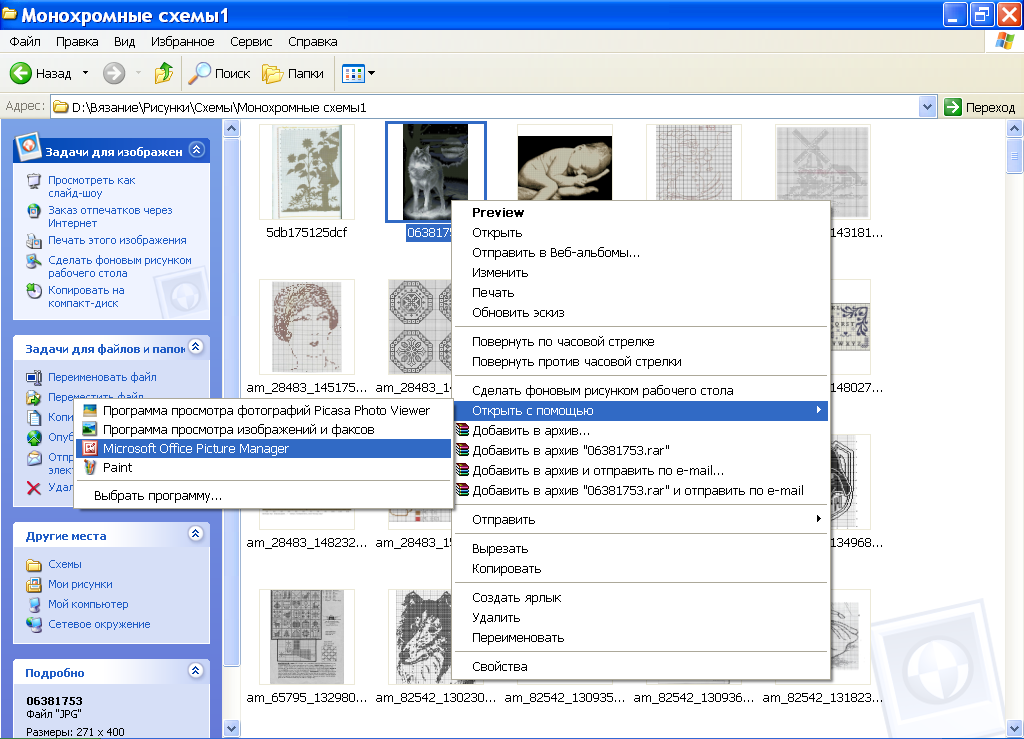The width and height of the screenshot is (1024, 739).
Task: Open Сетевое окружение in Другие места
Action: click(99, 624)
